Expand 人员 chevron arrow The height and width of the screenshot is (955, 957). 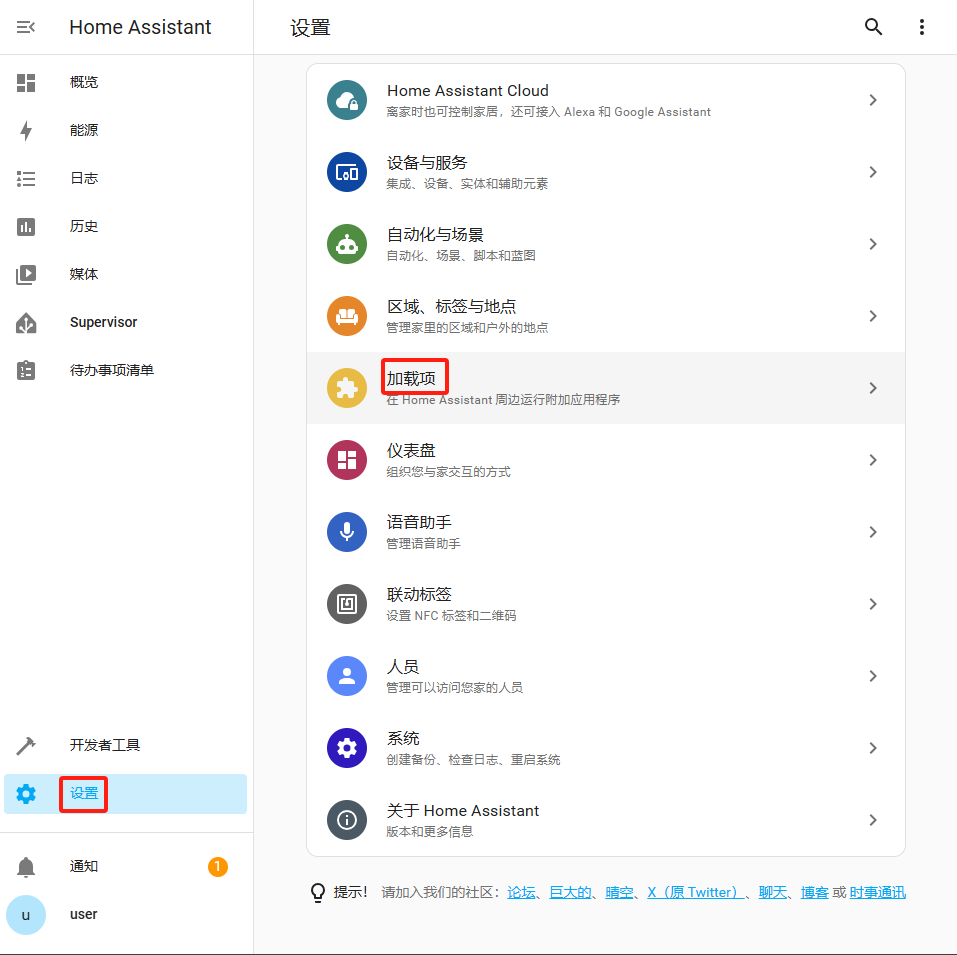(x=873, y=676)
